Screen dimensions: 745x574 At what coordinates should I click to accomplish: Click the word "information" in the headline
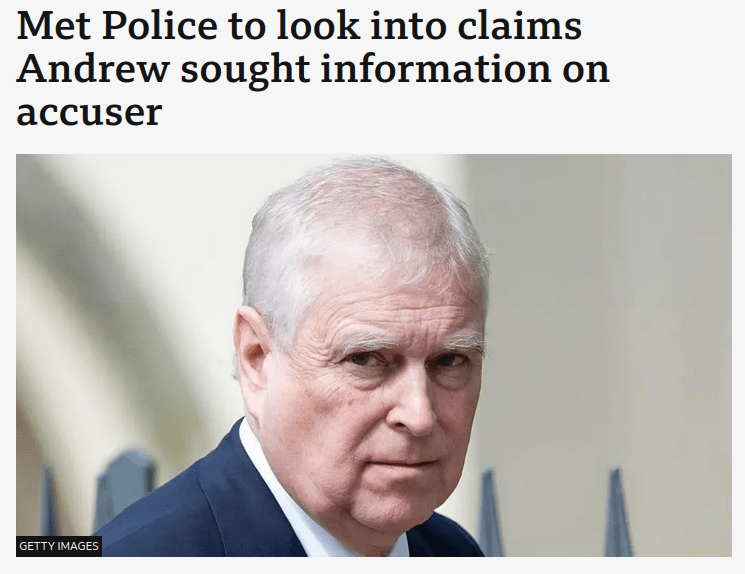pyautogui.click(x=435, y=69)
